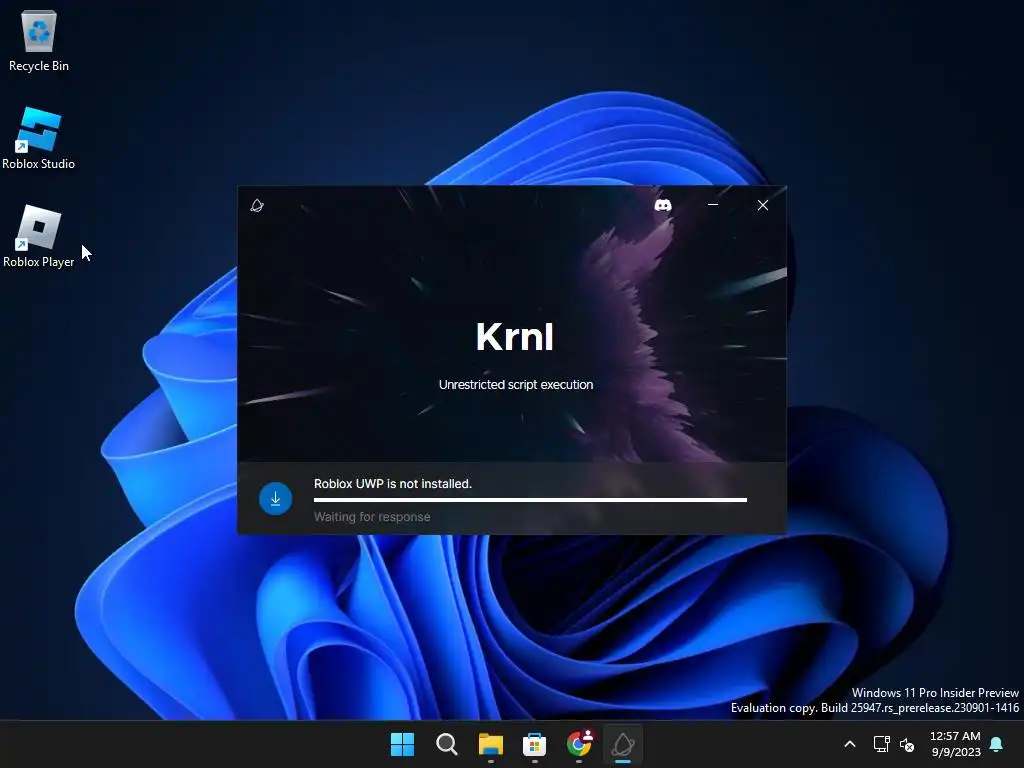
Task: Click the muted volume tray icon
Action: tap(907, 744)
